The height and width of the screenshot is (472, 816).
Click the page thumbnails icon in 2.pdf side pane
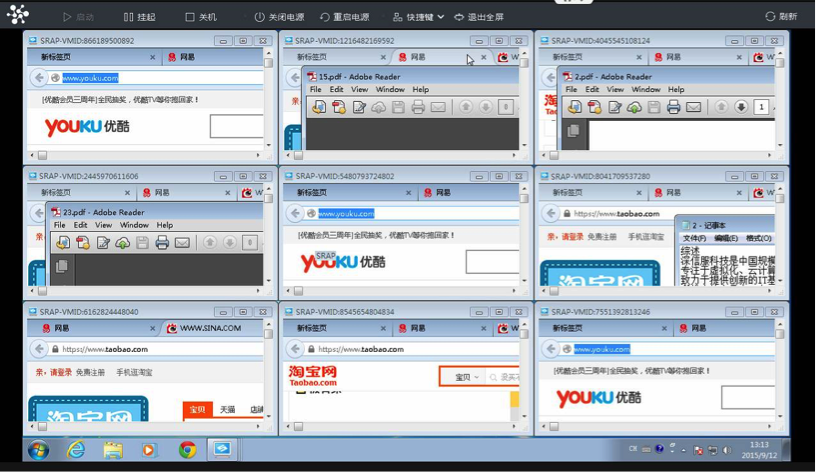573,130
